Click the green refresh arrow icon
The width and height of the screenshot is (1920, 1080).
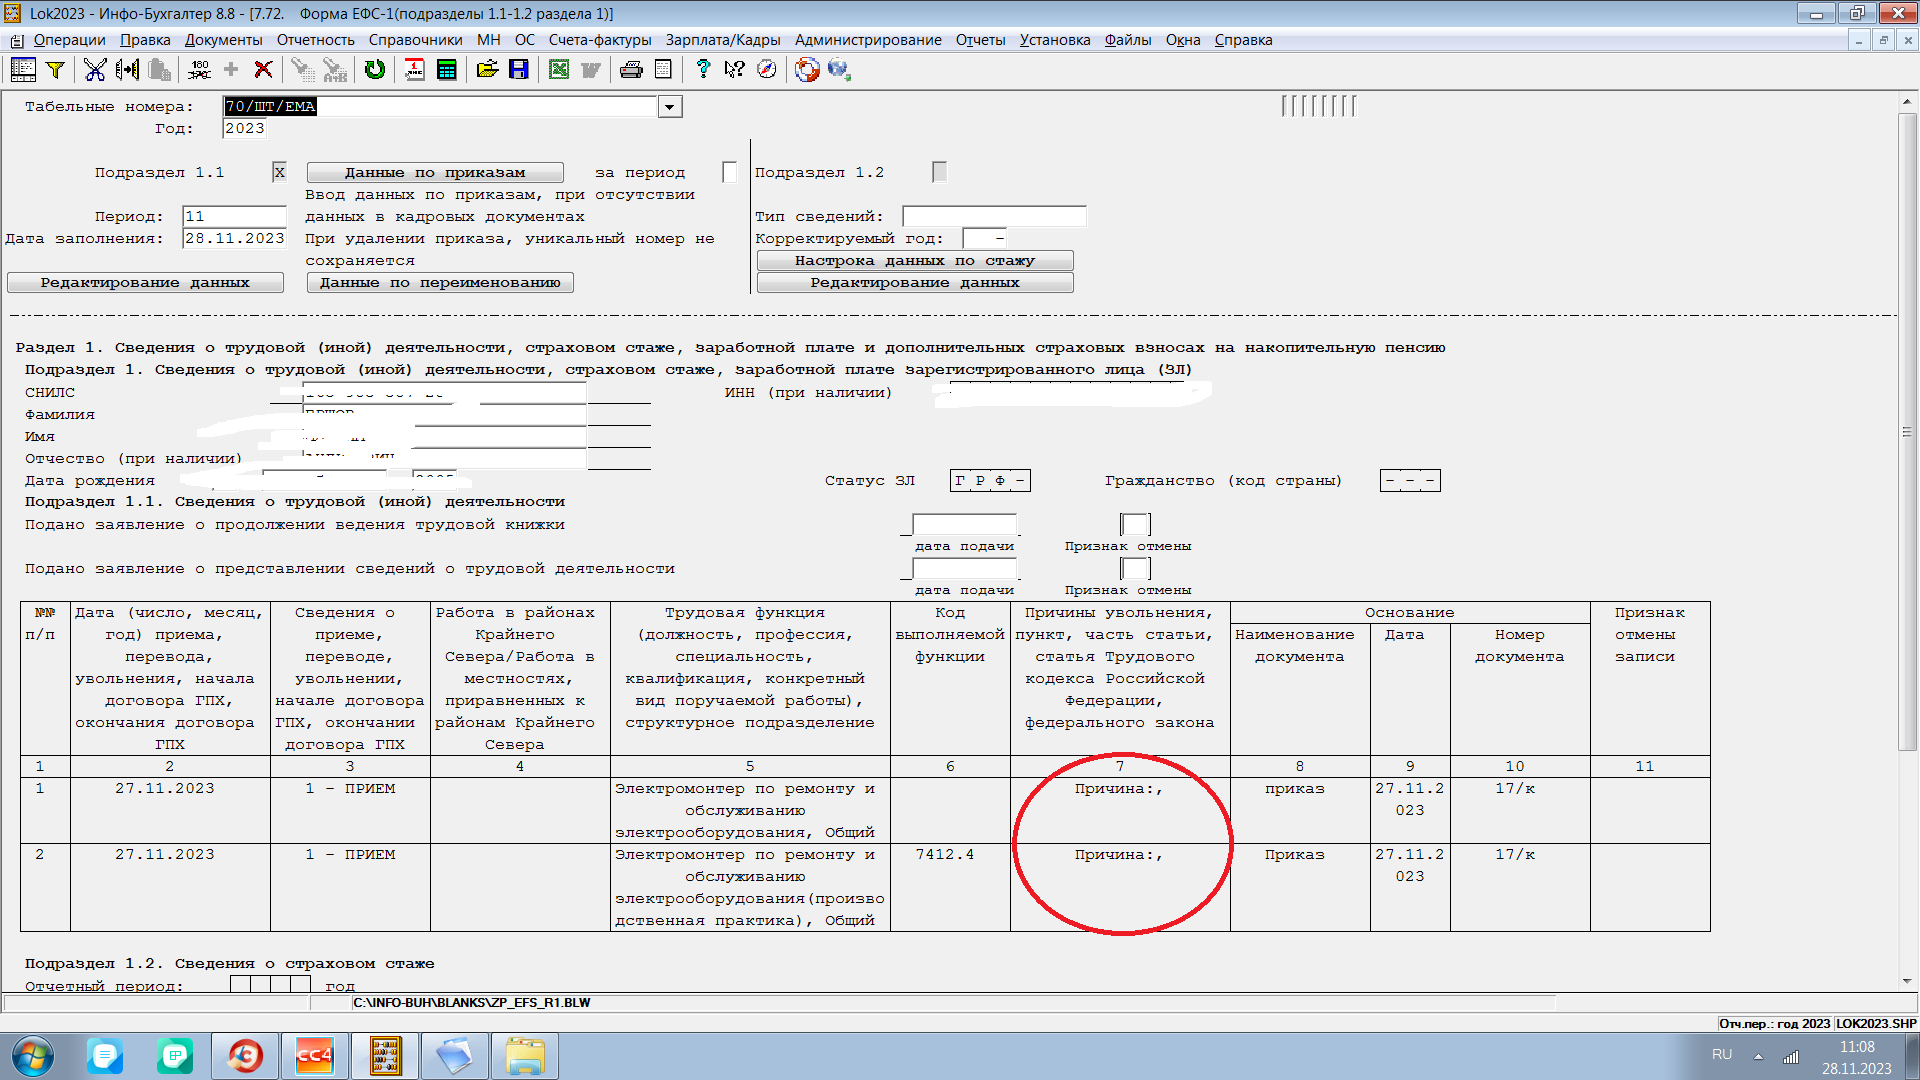tap(375, 69)
